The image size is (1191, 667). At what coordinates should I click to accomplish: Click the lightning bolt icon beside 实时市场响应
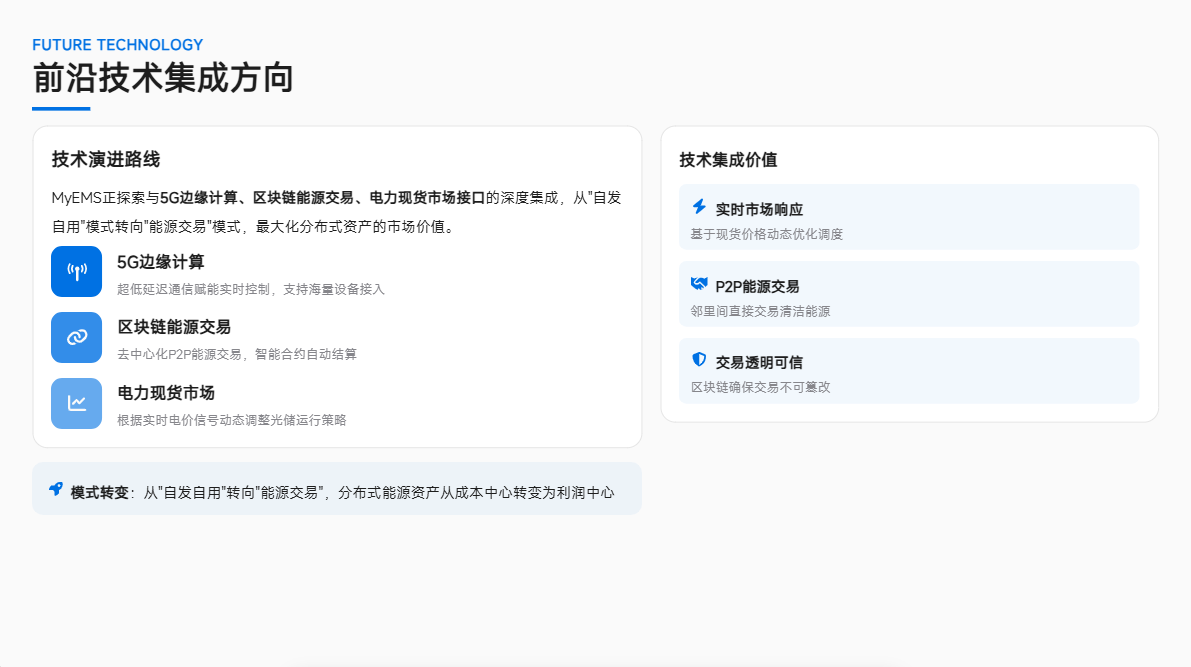click(x=700, y=207)
